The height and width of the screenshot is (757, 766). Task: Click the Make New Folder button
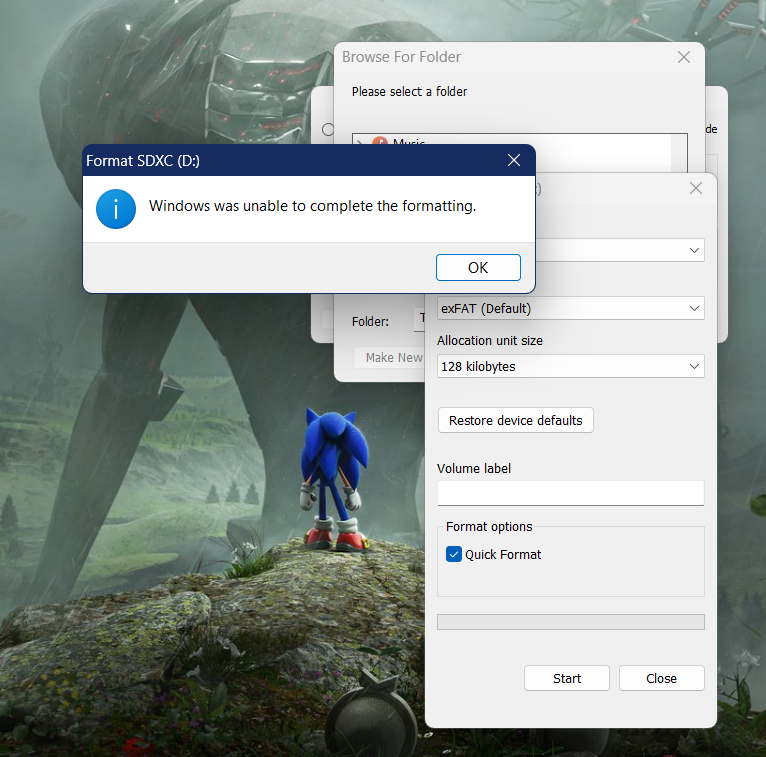390,357
